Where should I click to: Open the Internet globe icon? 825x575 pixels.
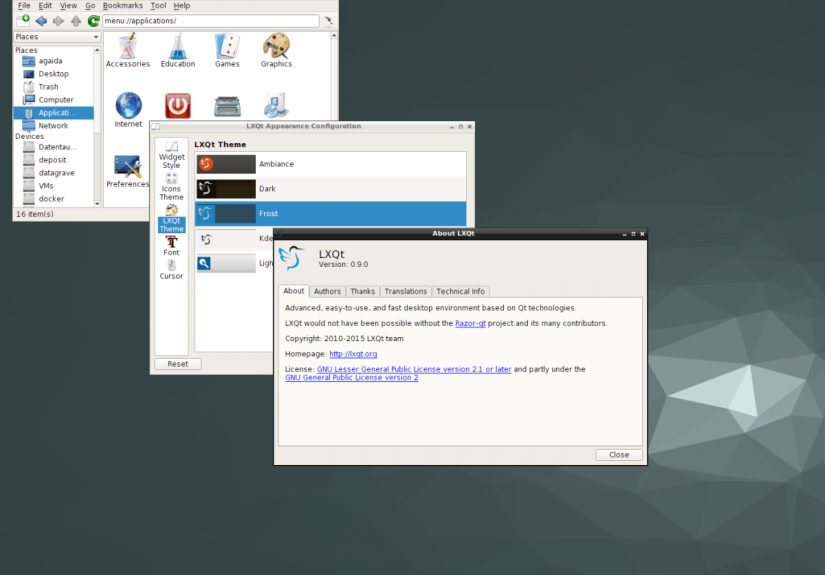[128, 110]
